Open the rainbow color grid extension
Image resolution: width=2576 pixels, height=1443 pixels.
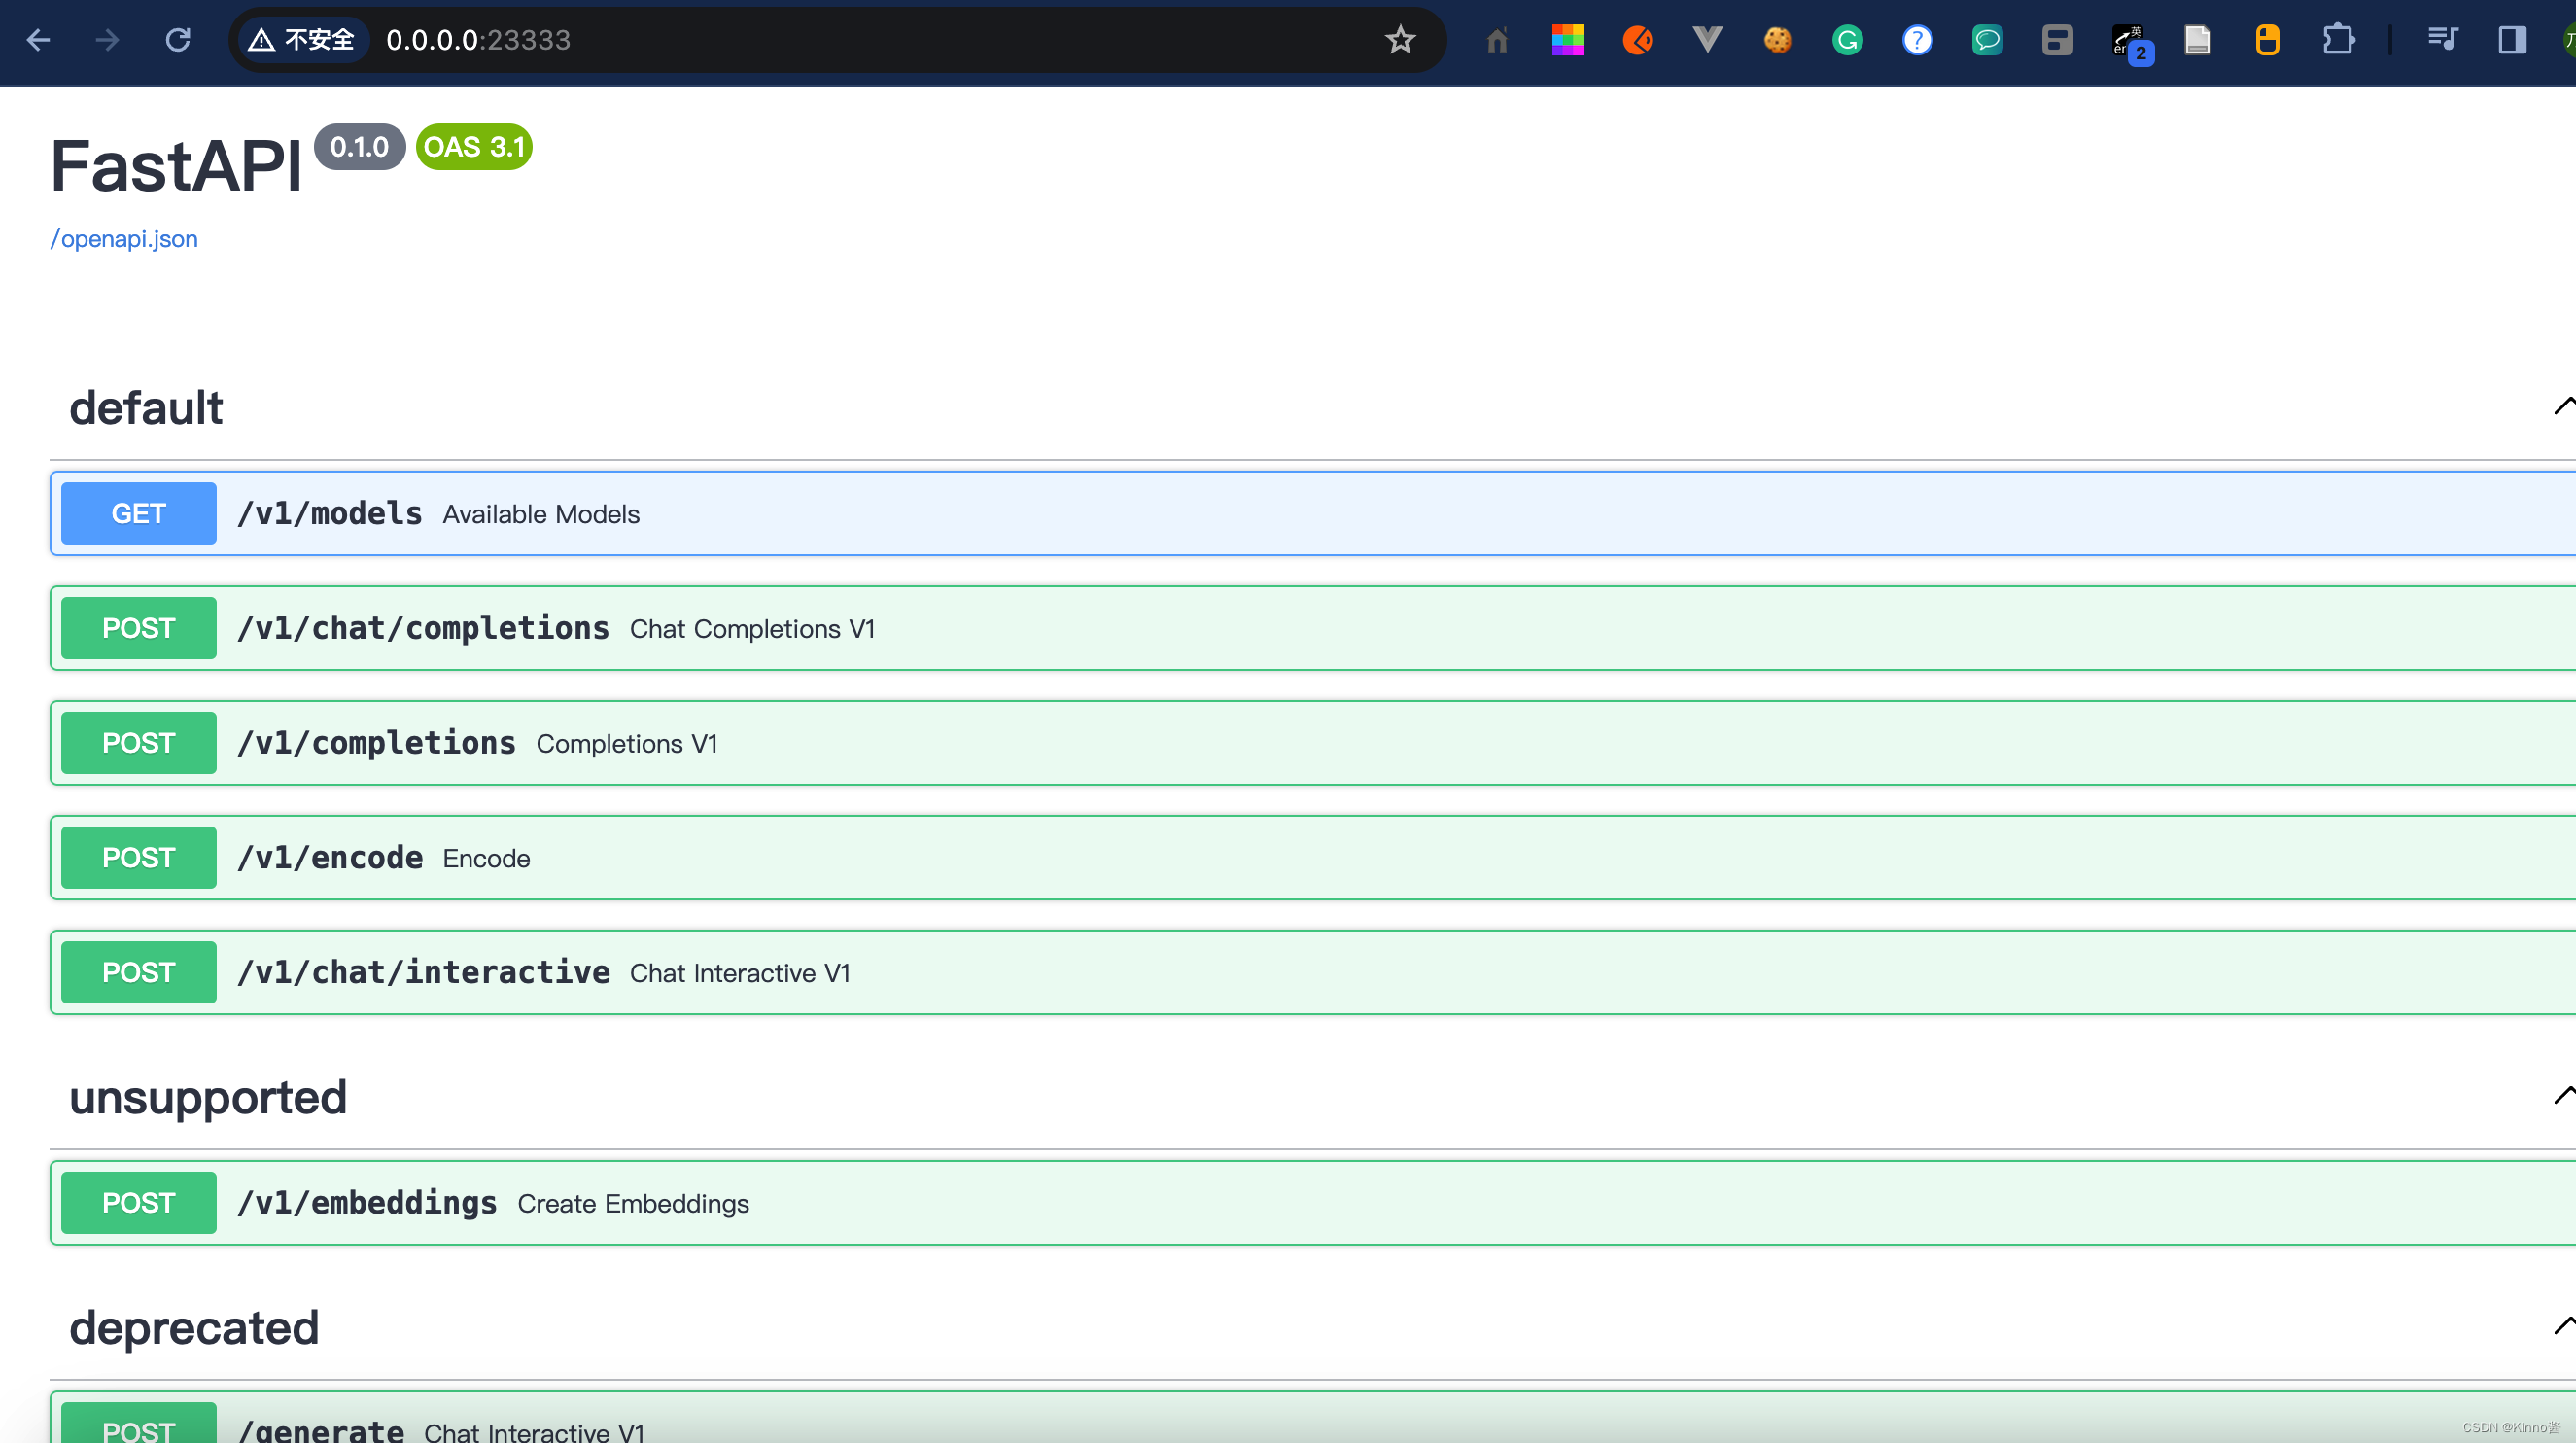(1567, 40)
